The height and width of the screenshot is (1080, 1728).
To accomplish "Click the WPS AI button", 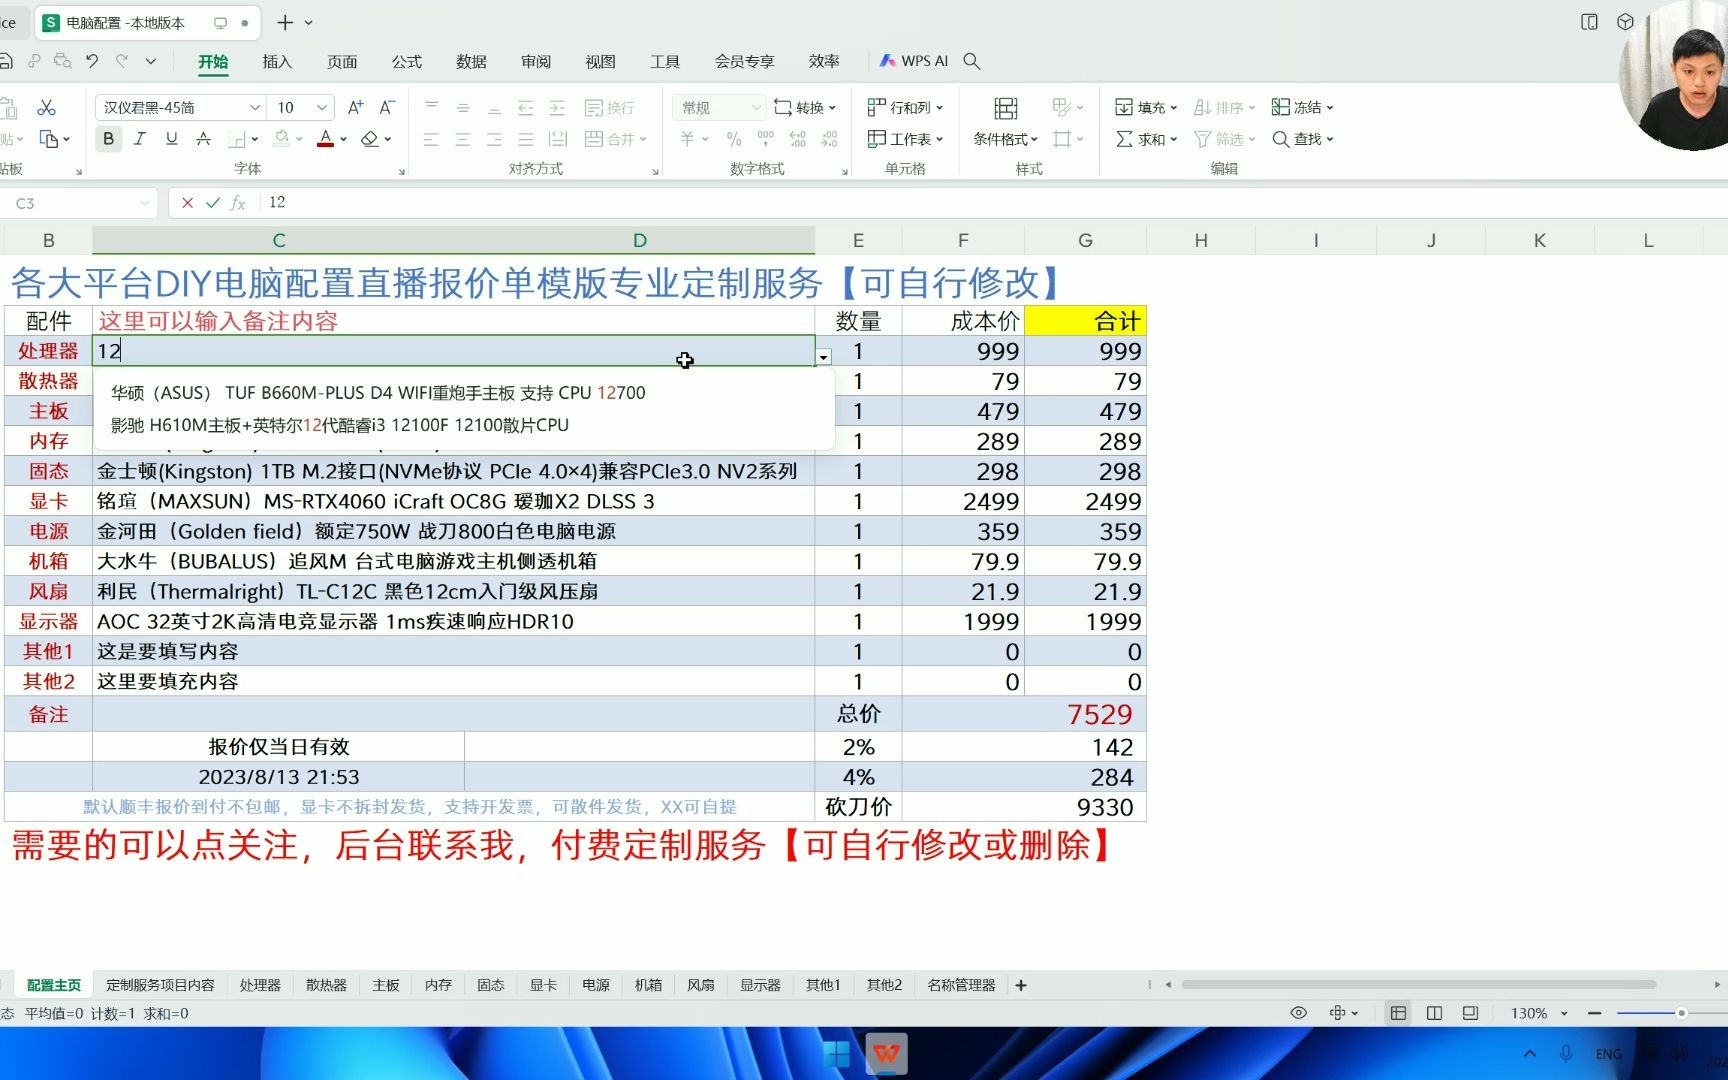I will tap(914, 61).
